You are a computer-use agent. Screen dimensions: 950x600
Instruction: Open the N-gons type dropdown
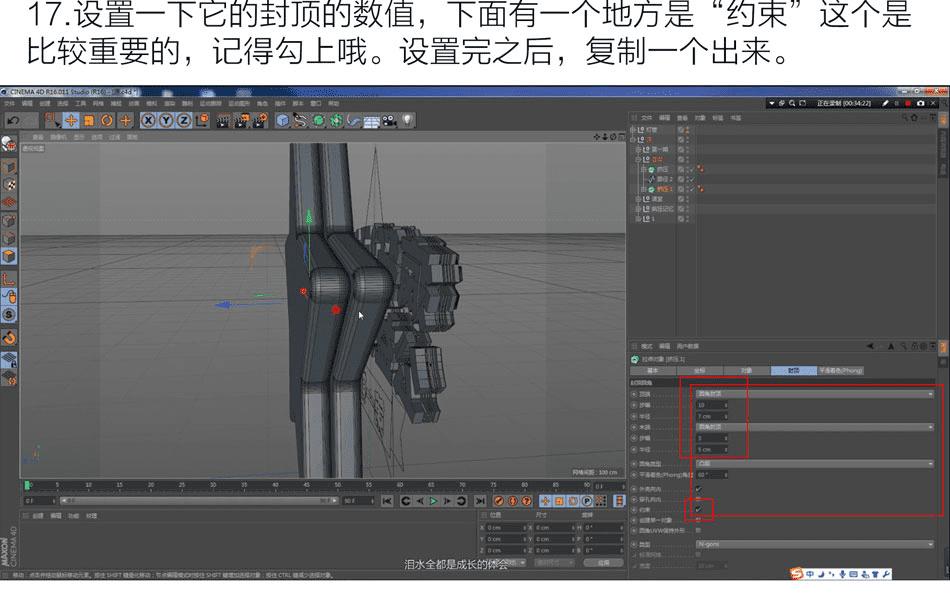815,544
